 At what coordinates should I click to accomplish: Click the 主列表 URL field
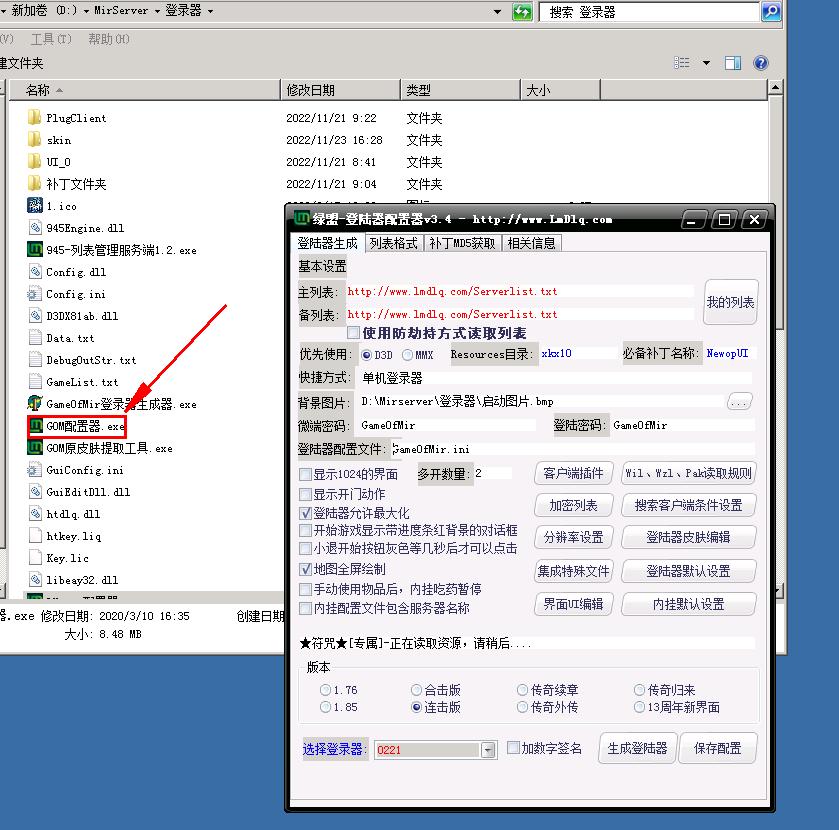(520, 292)
